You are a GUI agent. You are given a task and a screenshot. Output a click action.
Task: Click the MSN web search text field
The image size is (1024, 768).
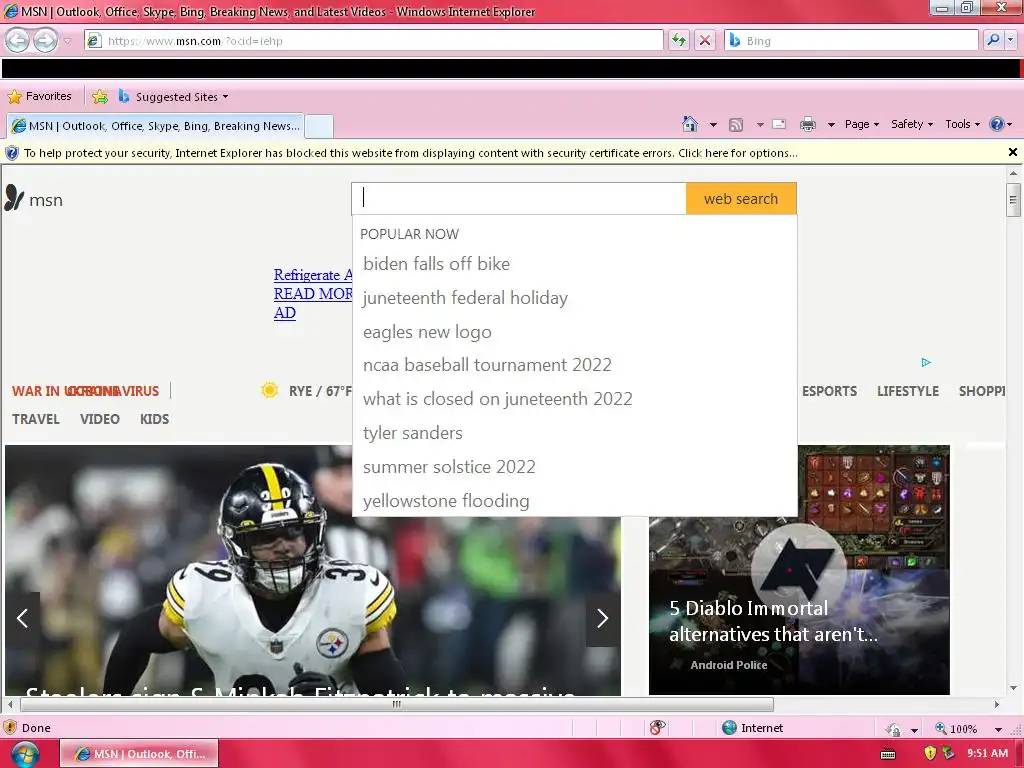(x=519, y=199)
